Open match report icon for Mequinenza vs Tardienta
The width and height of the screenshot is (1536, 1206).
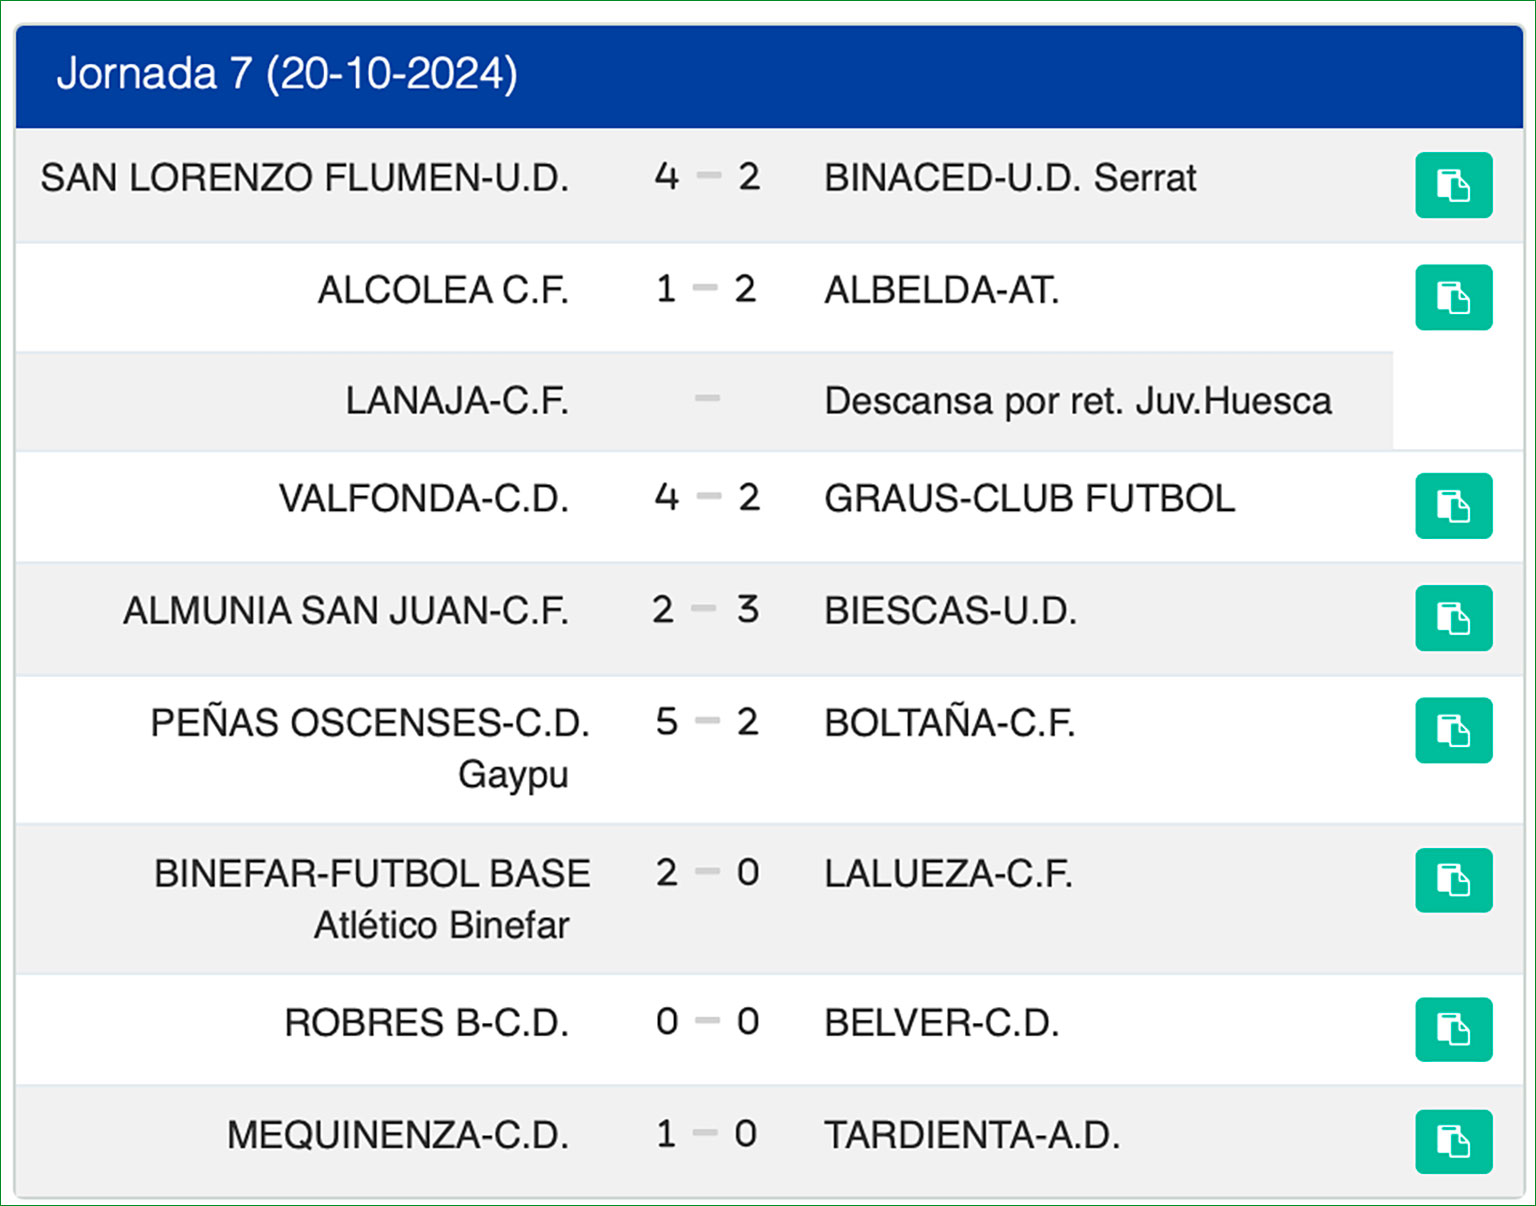(1453, 1141)
